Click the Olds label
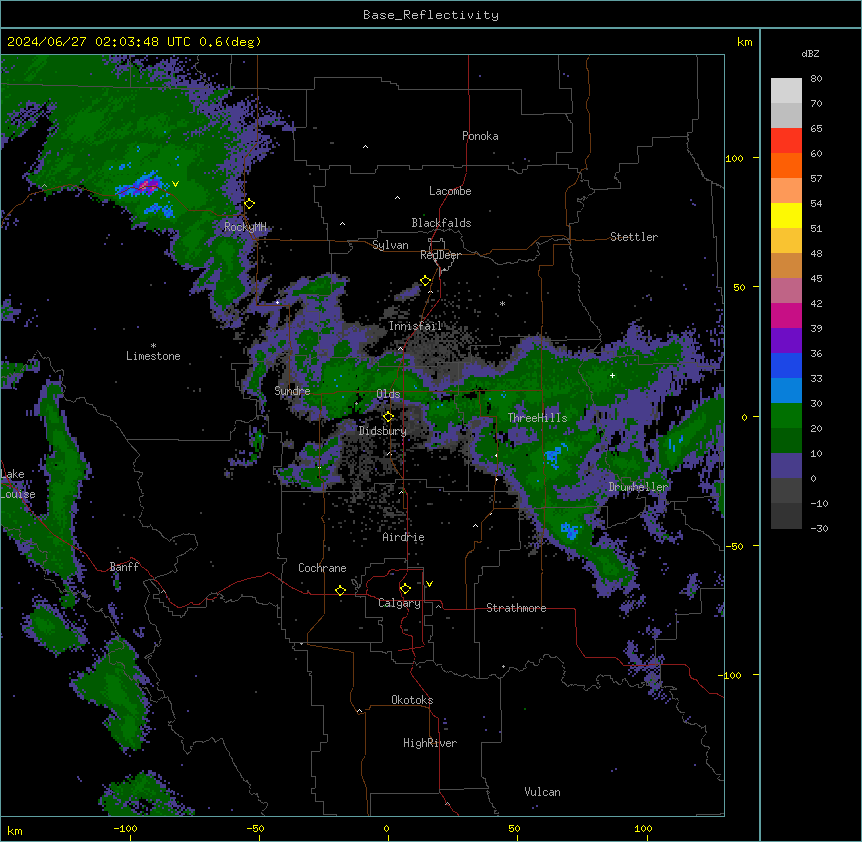The height and width of the screenshot is (842, 862). point(388,394)
